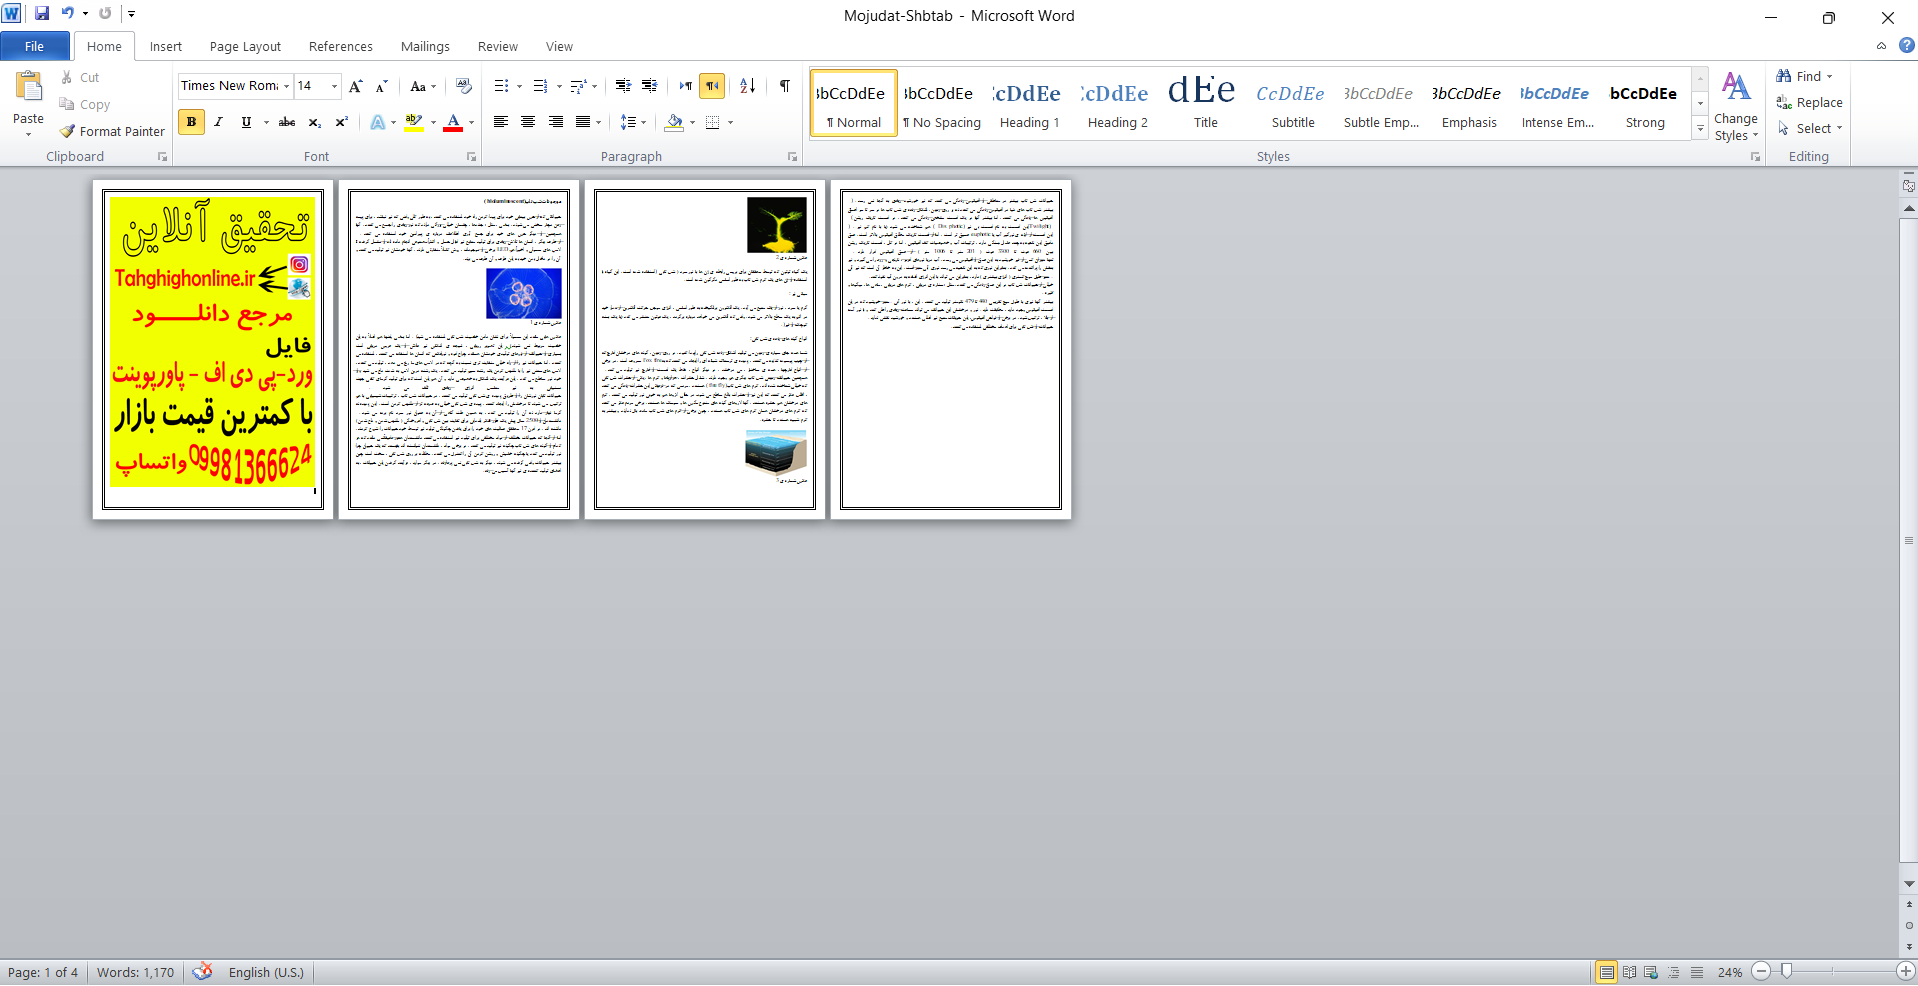Click the Save icon in quick access
Screen dimensions: 1918x986
point(41,14)
